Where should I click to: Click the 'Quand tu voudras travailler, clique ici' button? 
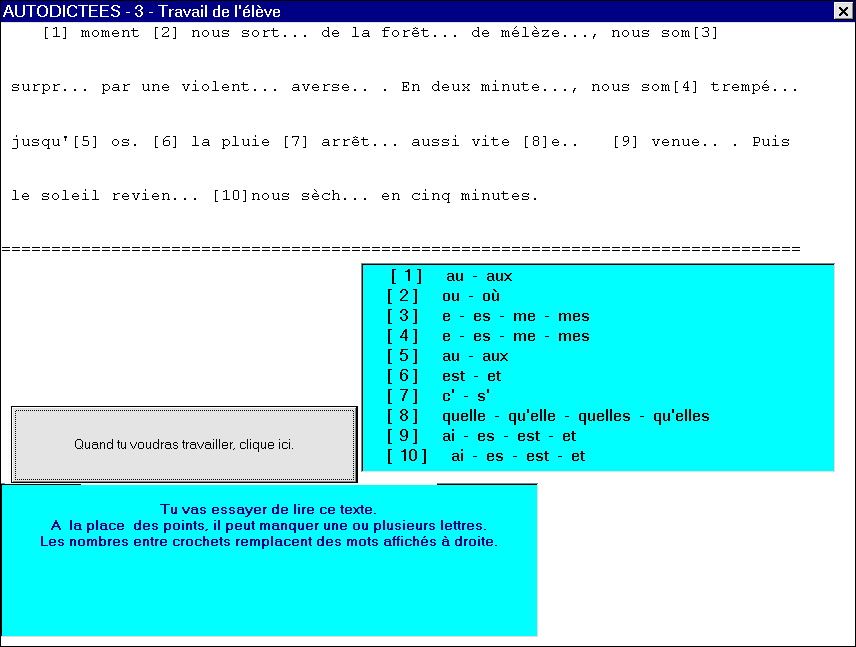tap(184, 444)
